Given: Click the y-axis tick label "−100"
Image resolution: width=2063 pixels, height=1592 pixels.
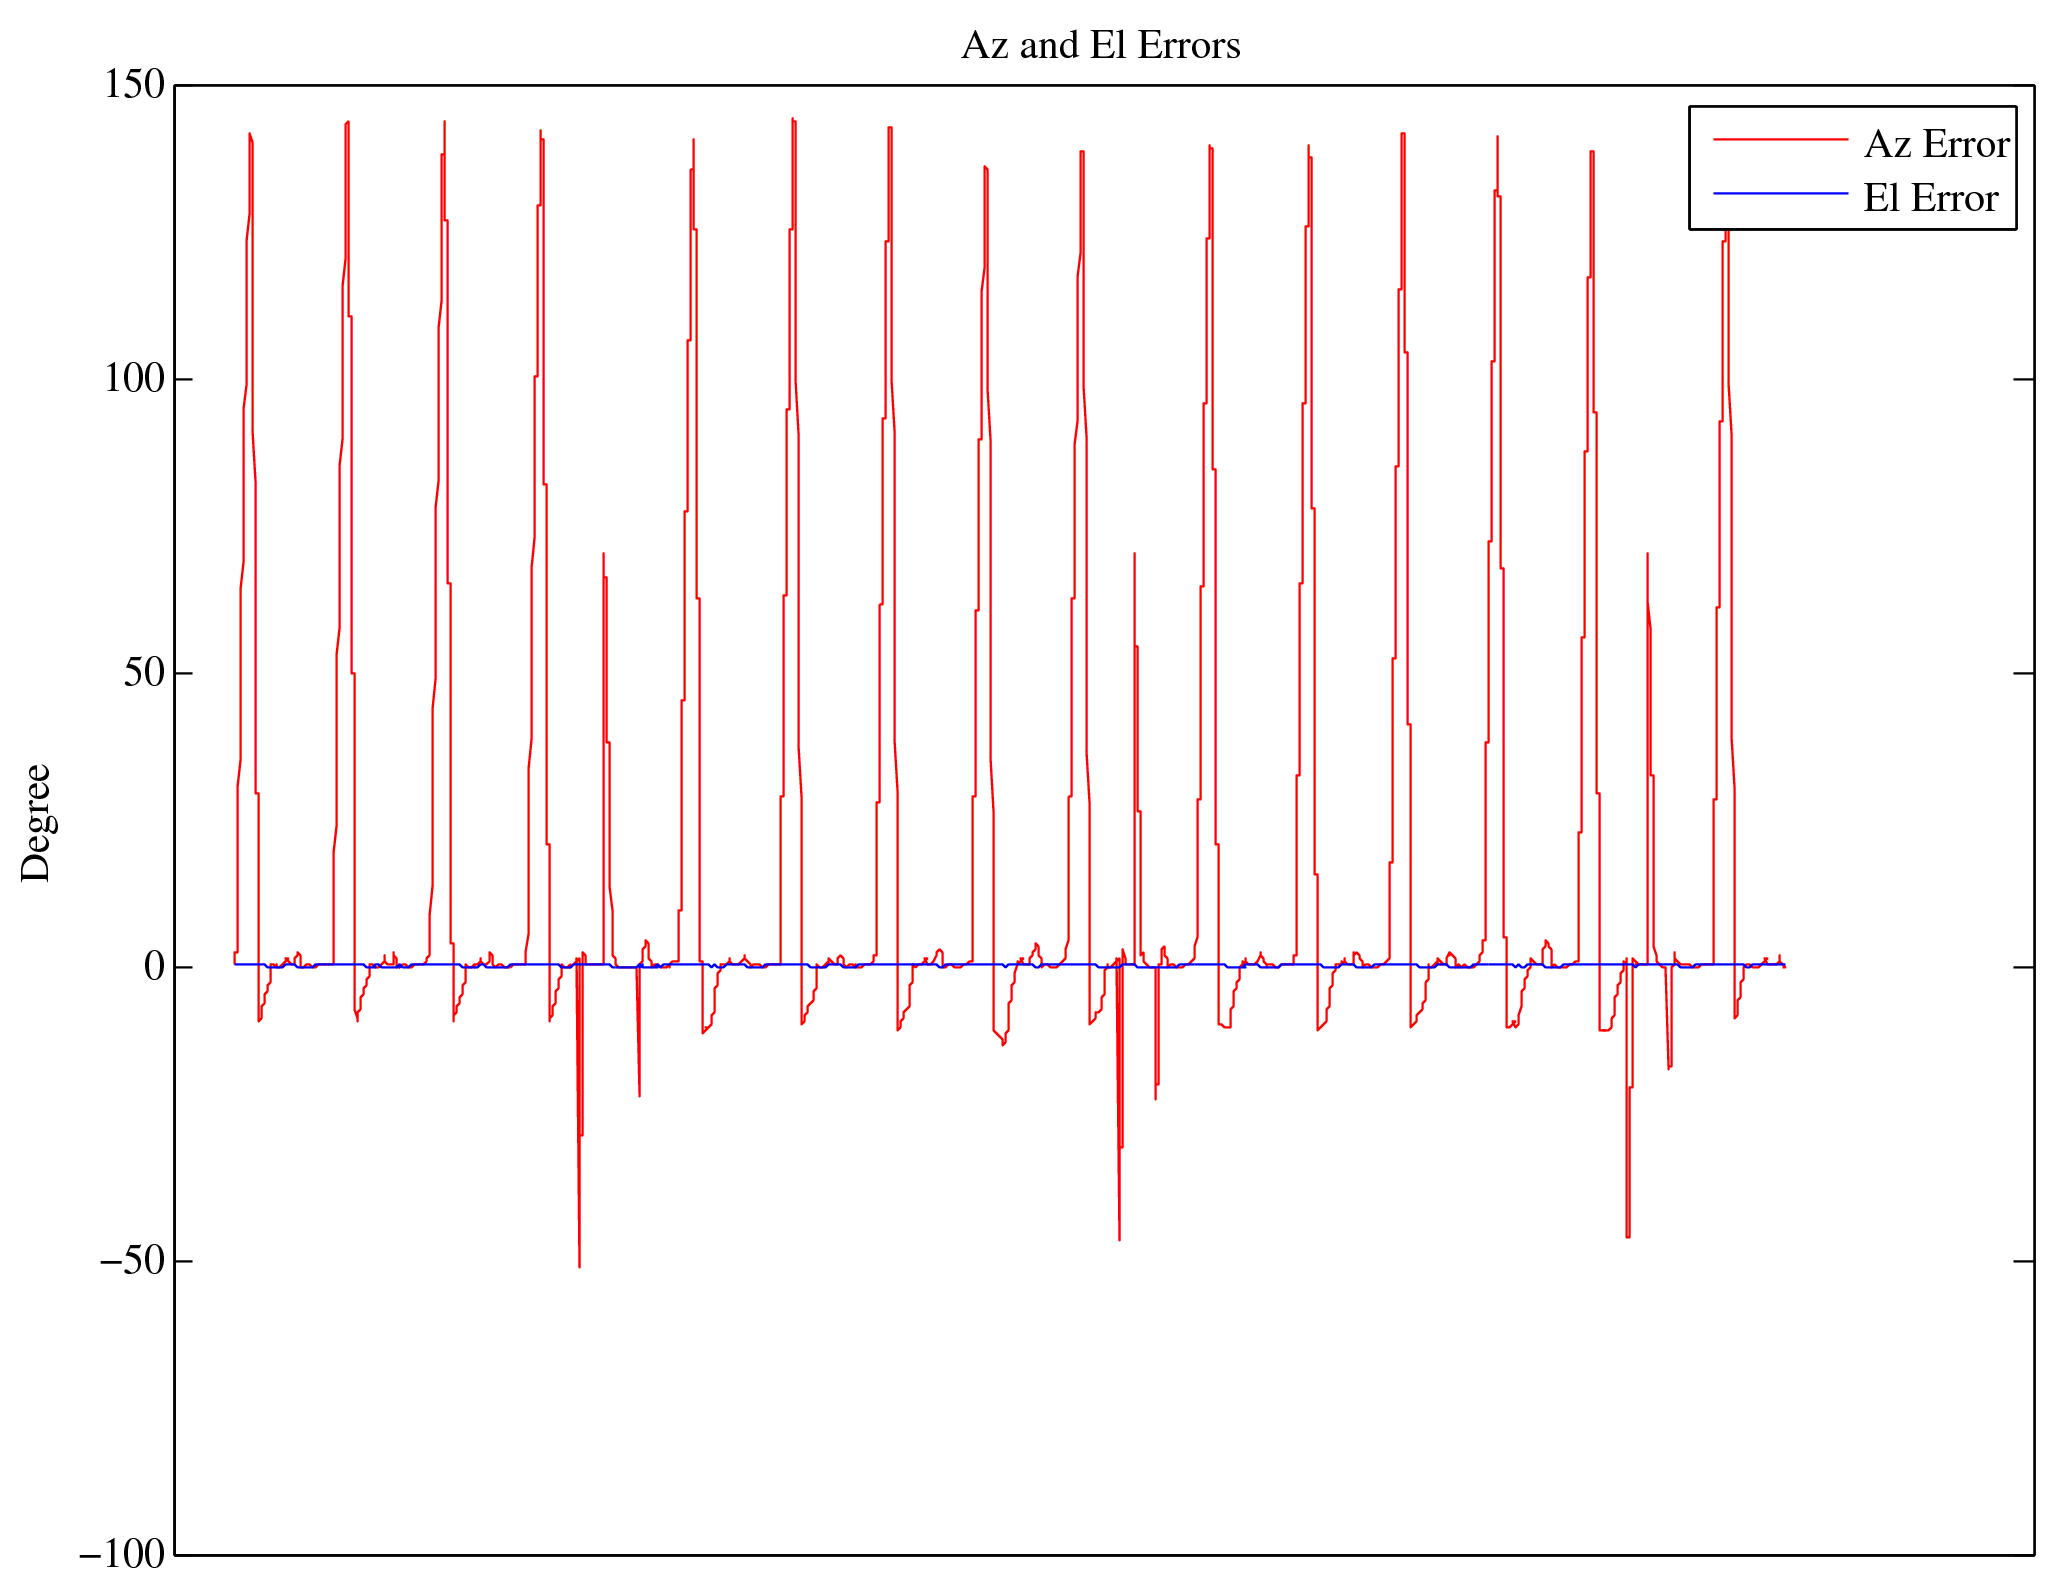Looking at the screenshot, I should tap(122, 1555).
